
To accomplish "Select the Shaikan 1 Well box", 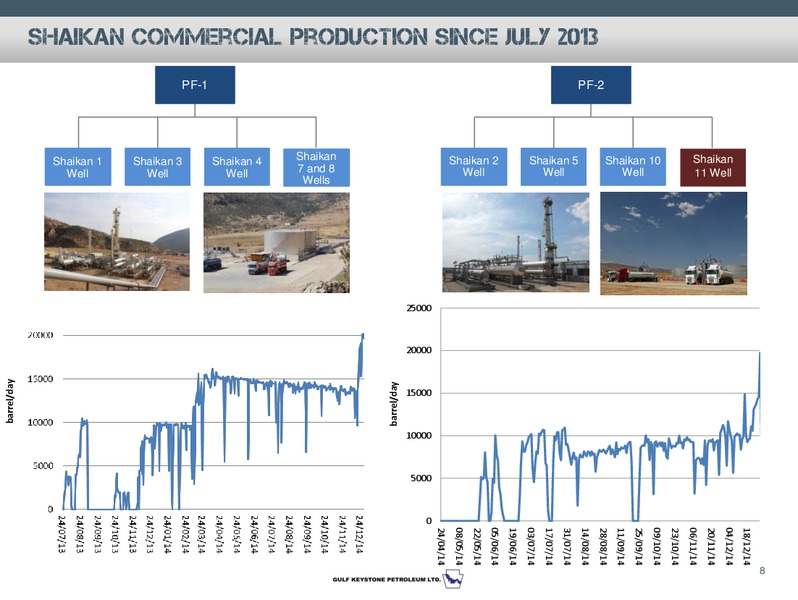I will pyautogui.click(x=78, y=167).
